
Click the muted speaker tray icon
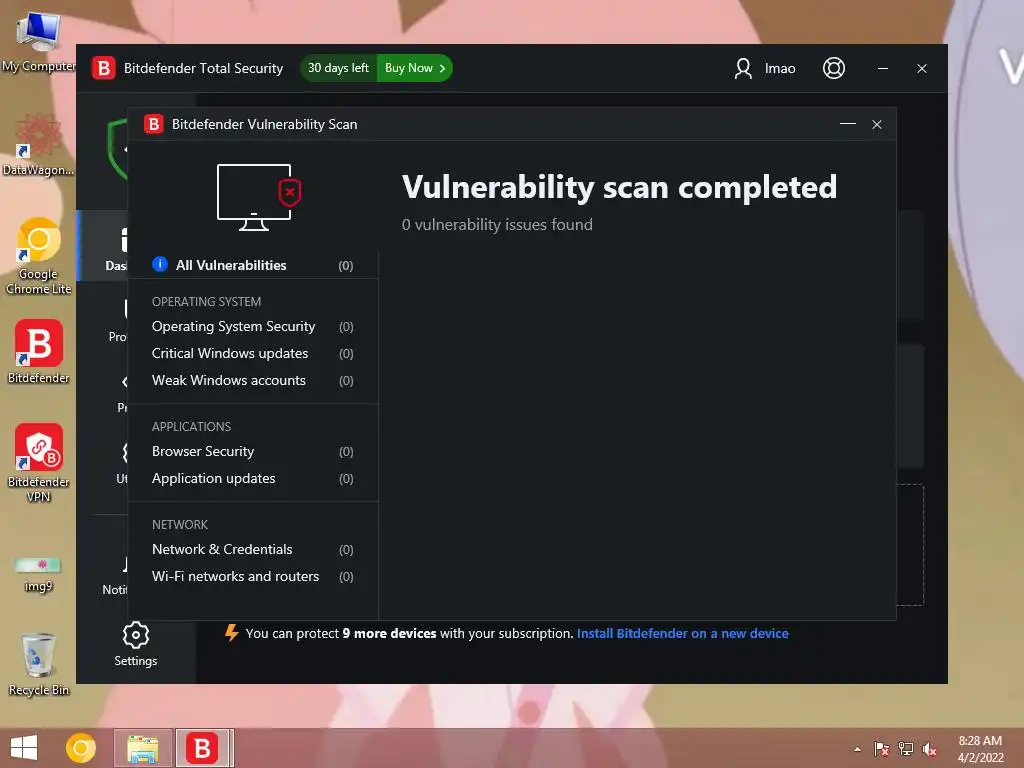coord(929,749)
